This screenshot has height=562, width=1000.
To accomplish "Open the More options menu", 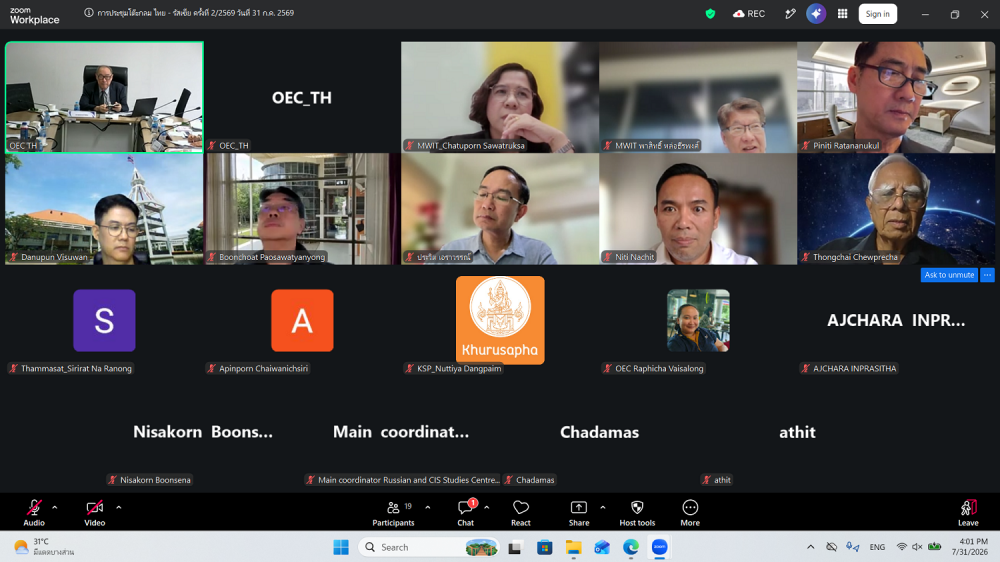I will (690, 512).
